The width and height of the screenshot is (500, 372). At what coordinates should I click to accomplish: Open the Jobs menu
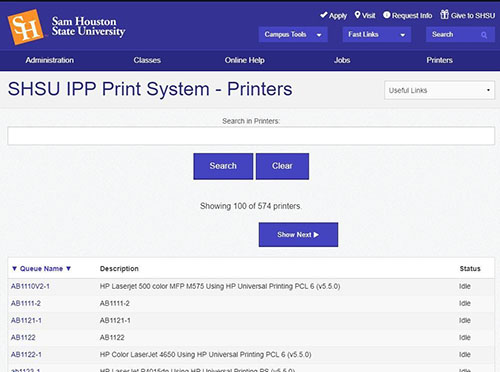point(342,60)
